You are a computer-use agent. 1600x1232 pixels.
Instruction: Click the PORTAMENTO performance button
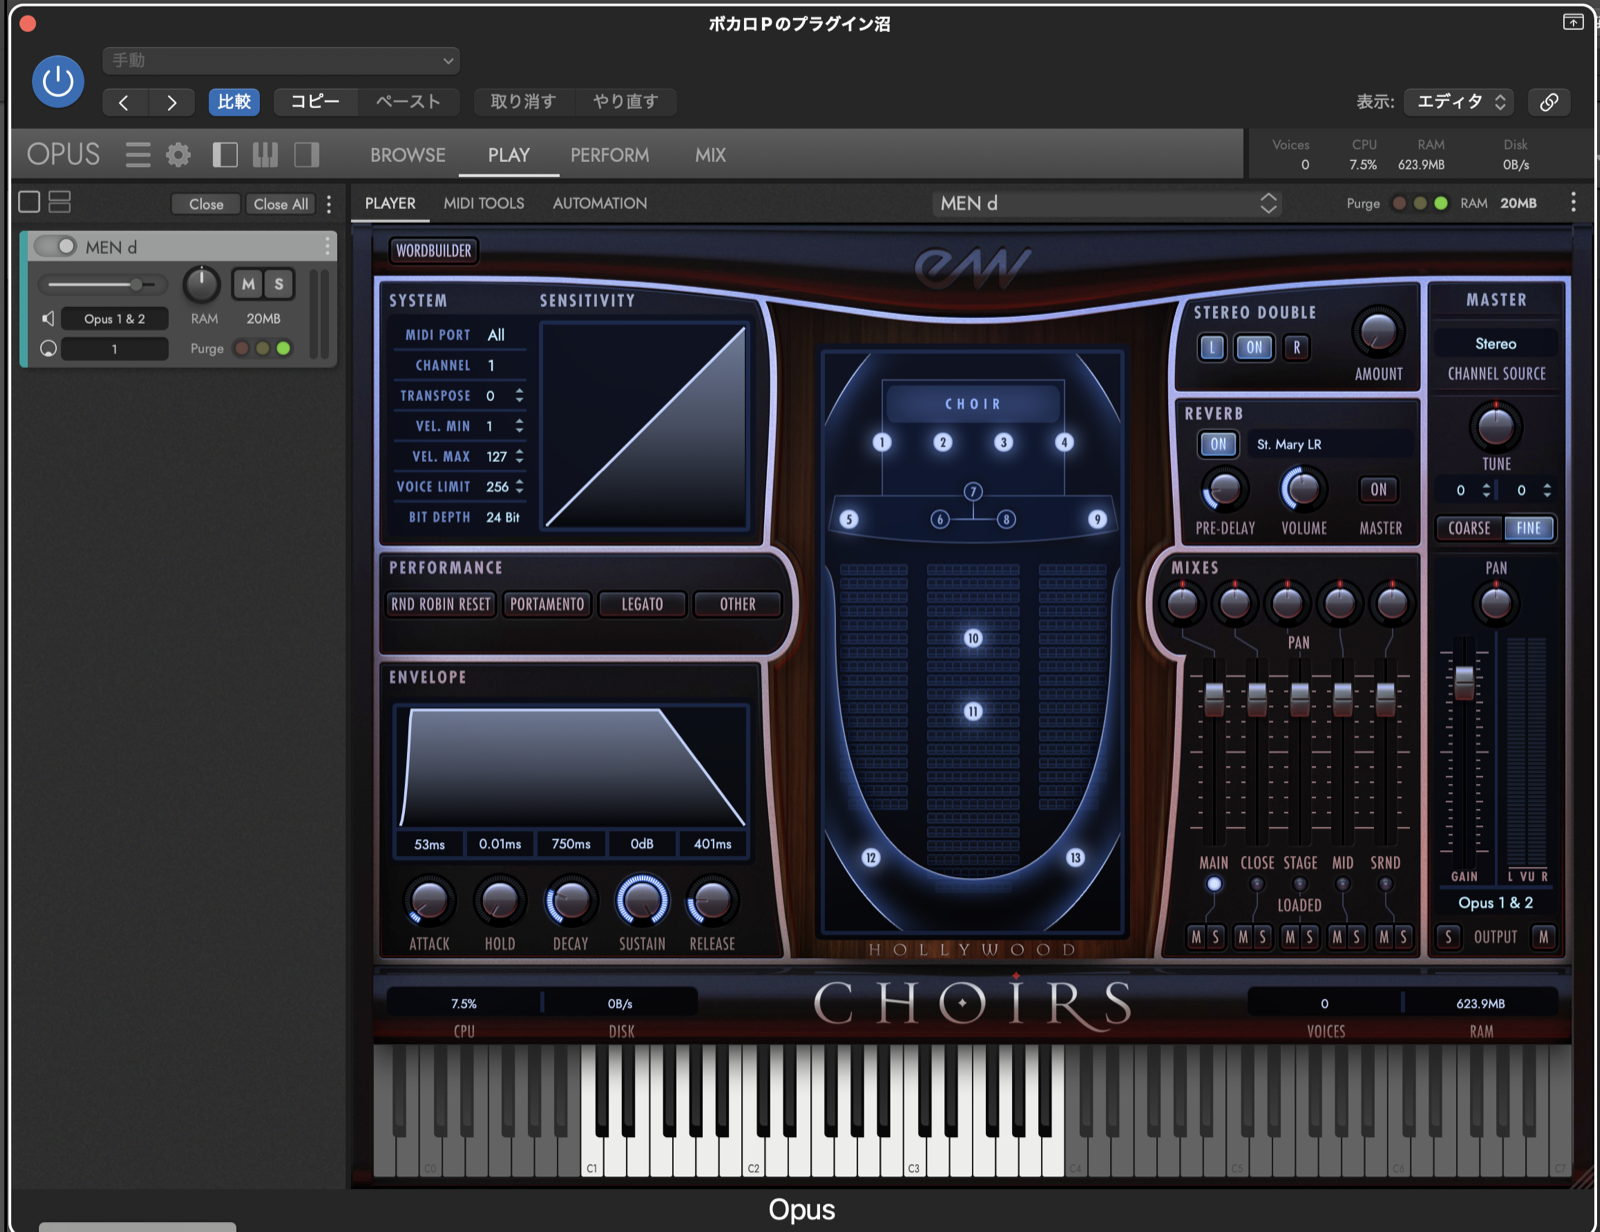(547, 604)
